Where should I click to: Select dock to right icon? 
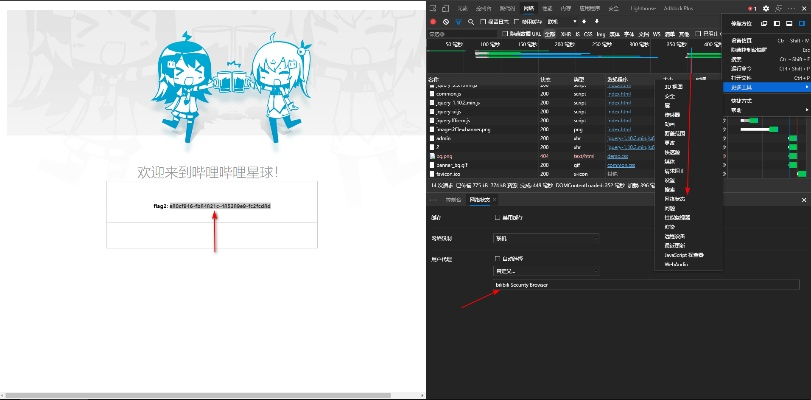click(802, 24)
